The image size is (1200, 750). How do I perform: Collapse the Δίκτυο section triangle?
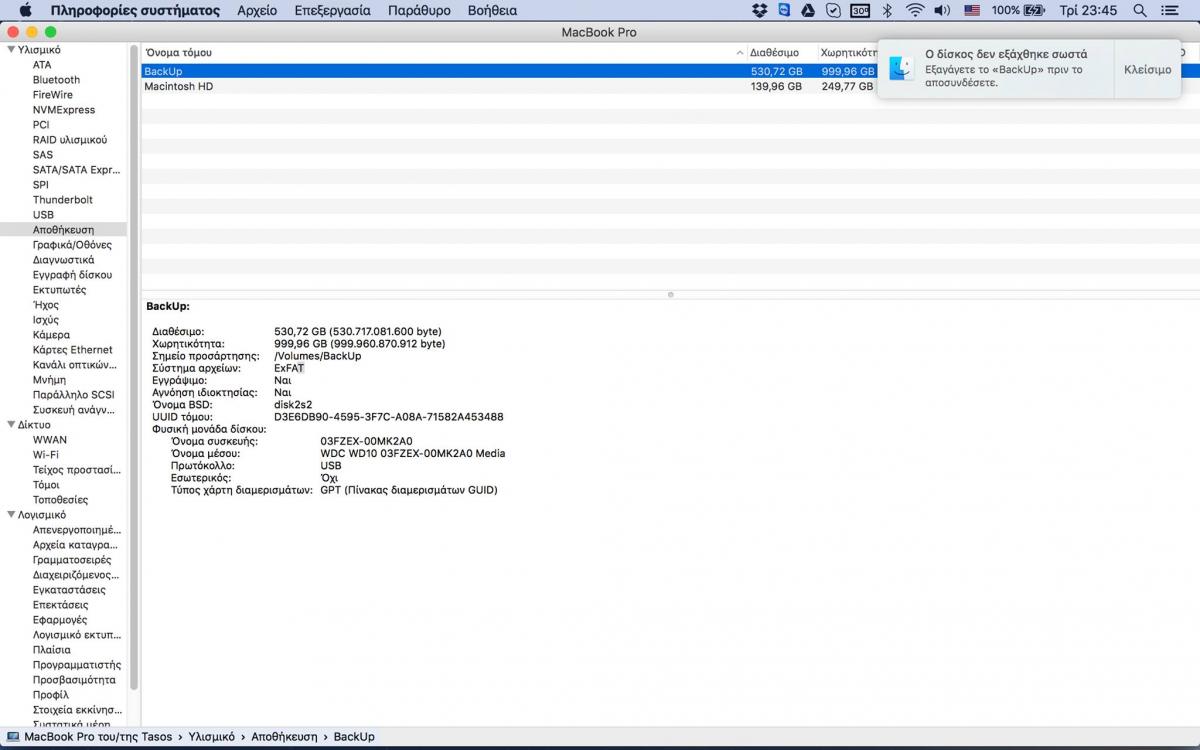point(11,424)
